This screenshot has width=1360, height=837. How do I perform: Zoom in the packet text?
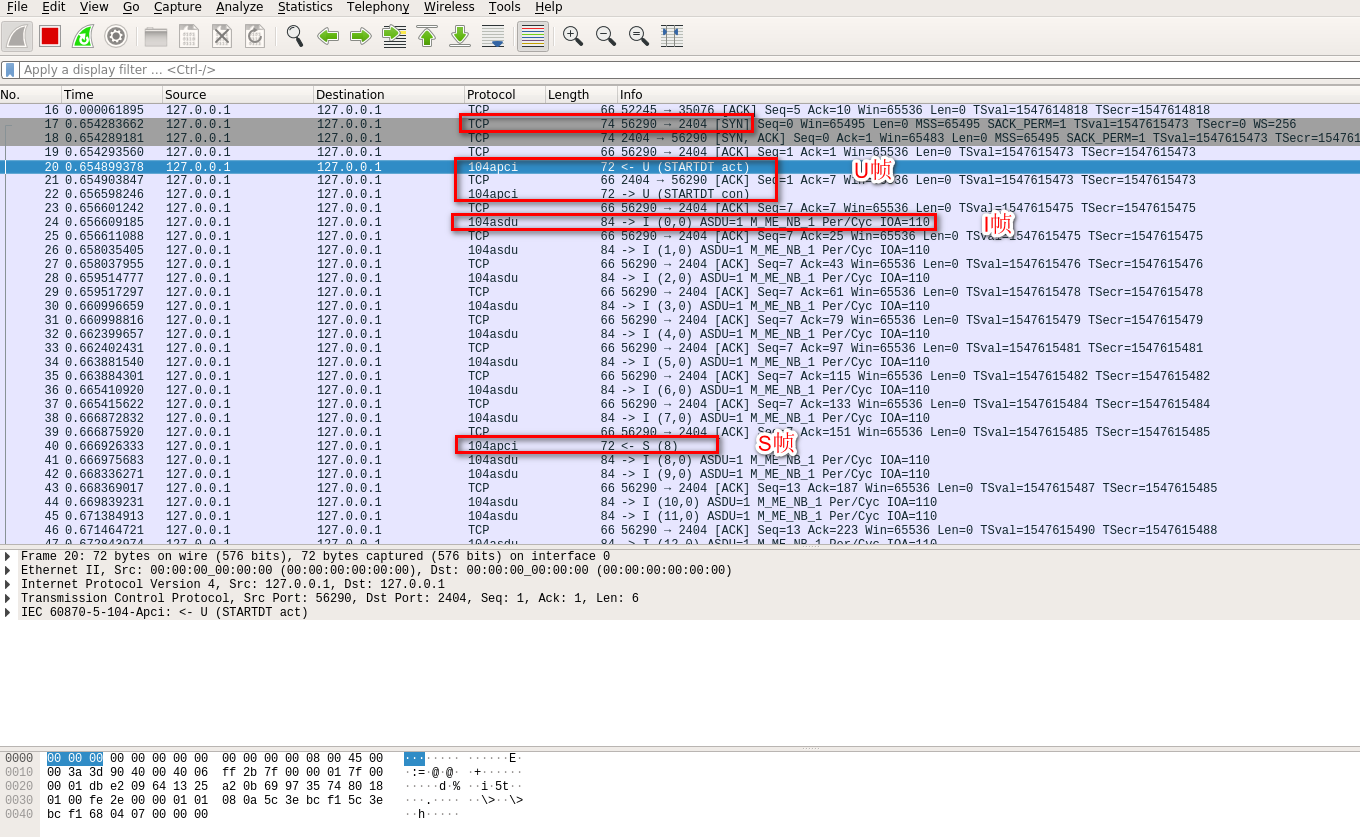pyautogui.click(x=573, y=36)
